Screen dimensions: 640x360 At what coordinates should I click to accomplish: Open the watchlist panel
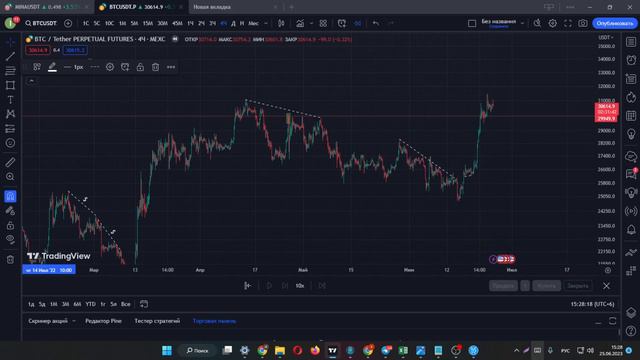pyautogui.click(x=631, y=42)
